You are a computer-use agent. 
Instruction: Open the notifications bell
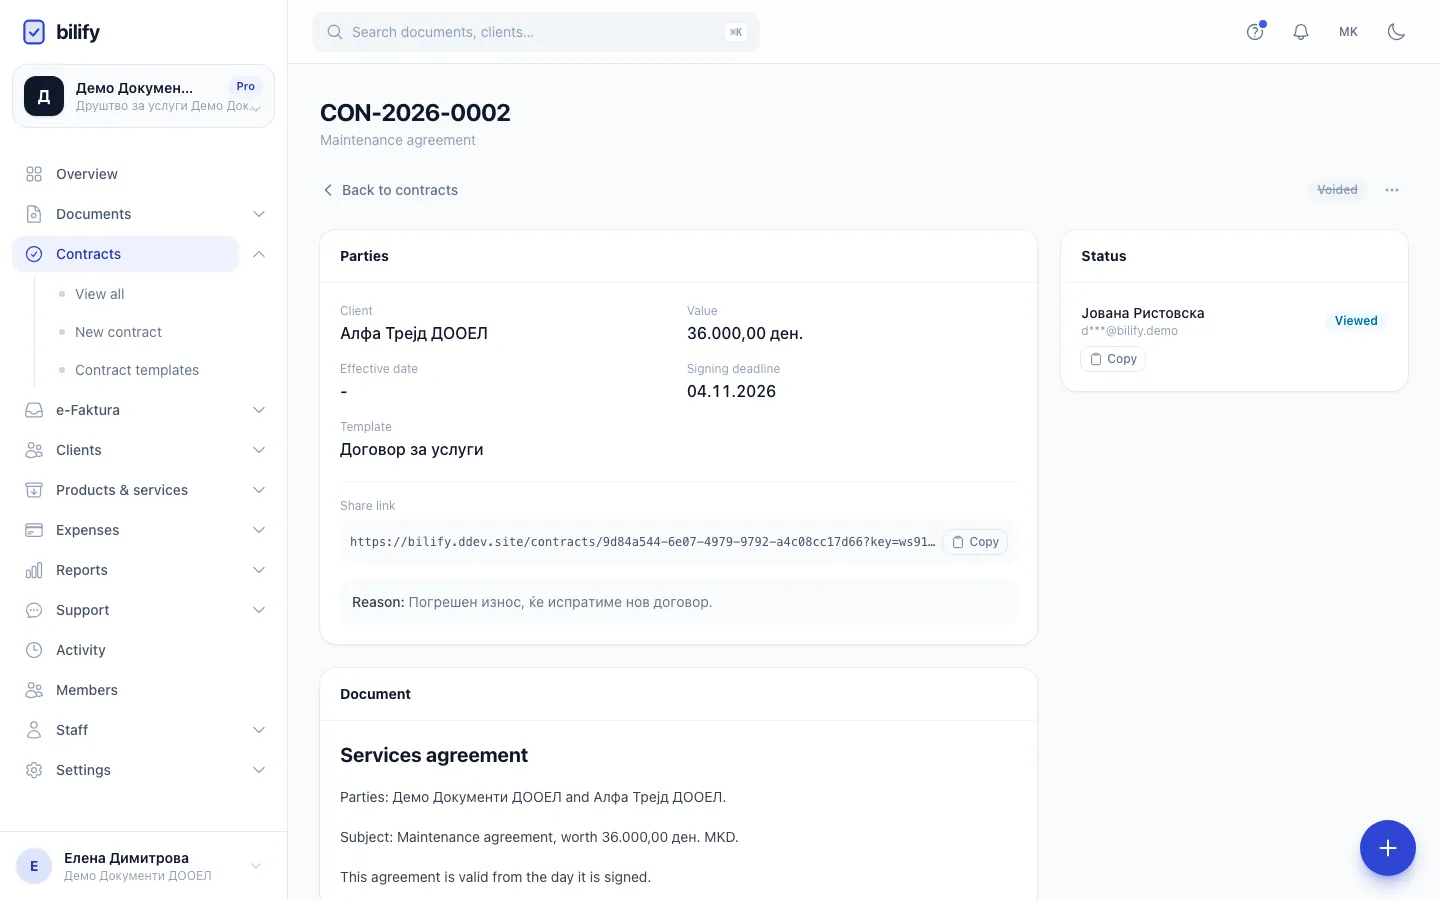coord(1300,32)
